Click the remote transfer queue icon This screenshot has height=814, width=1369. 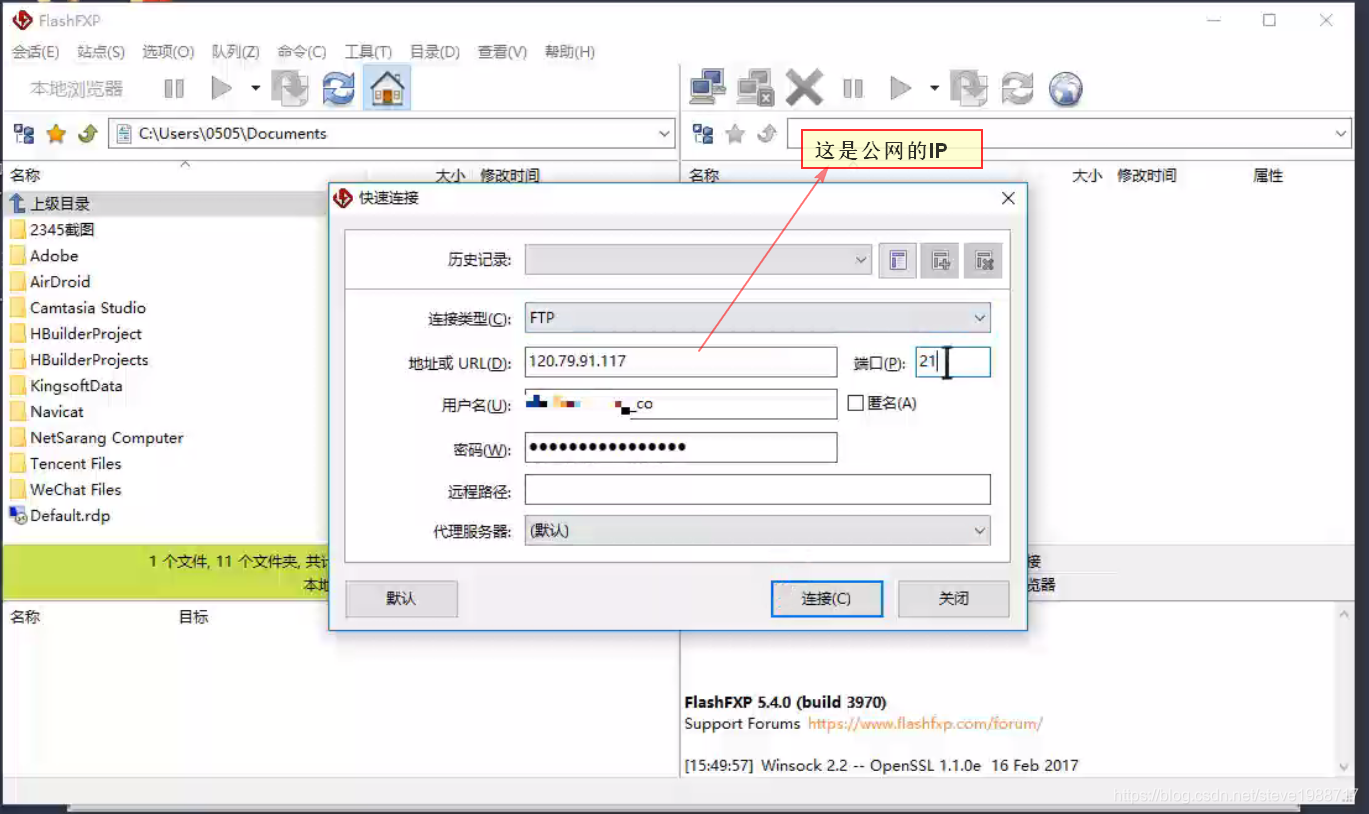pos(969,89)
